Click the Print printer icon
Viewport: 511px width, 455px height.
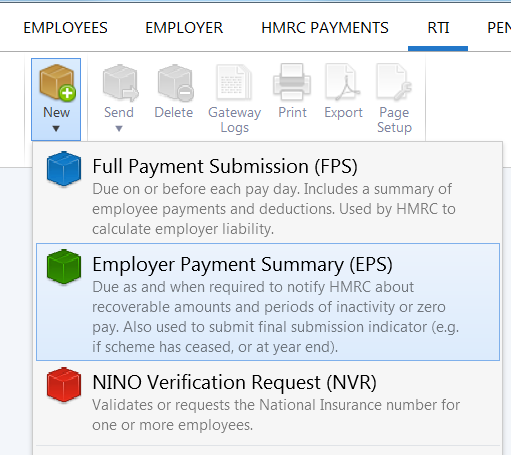pyautogui.click(x=292, y=82)
